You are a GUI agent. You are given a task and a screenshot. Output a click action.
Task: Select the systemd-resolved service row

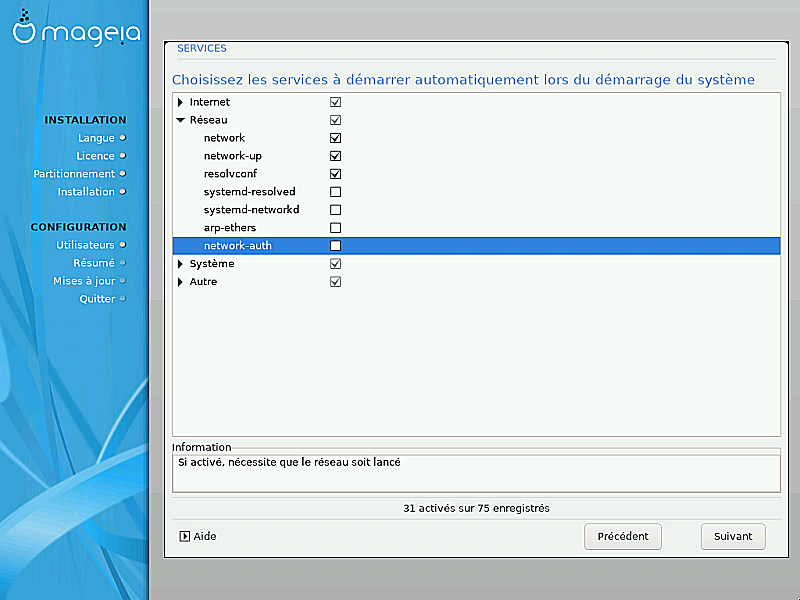coord(476,192)
